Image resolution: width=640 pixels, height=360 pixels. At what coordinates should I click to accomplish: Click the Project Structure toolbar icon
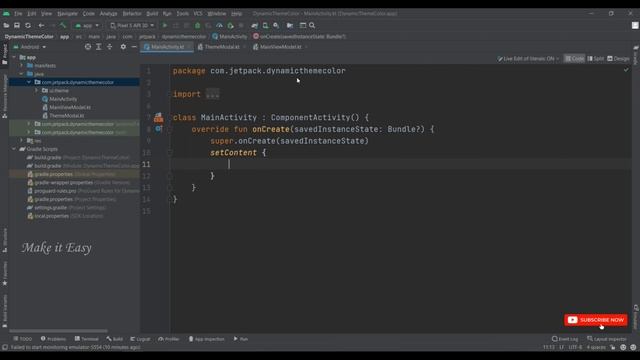(x=290, y=25)
